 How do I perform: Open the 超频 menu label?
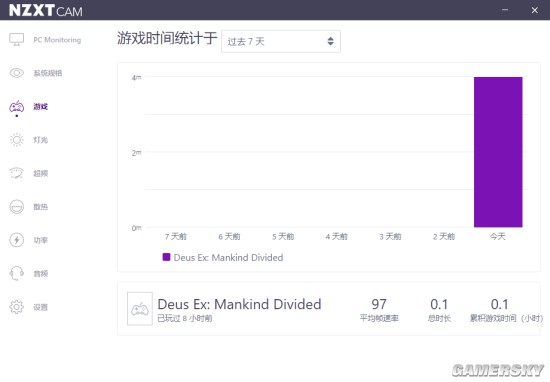(x=40, y=173)
